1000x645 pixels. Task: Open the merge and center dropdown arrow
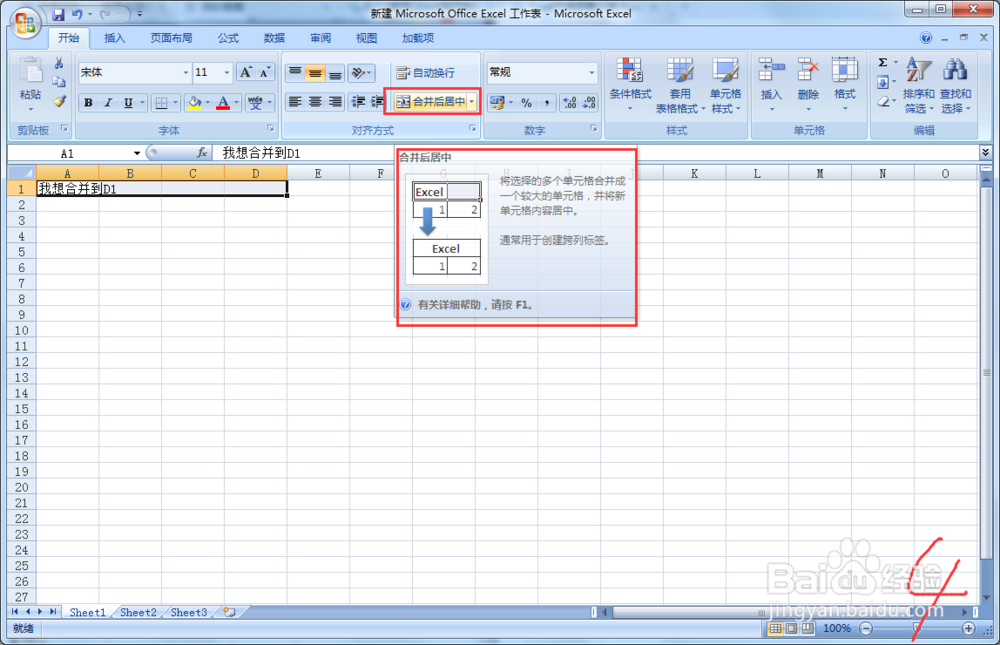pyautogui.click(x=472, y=102)
